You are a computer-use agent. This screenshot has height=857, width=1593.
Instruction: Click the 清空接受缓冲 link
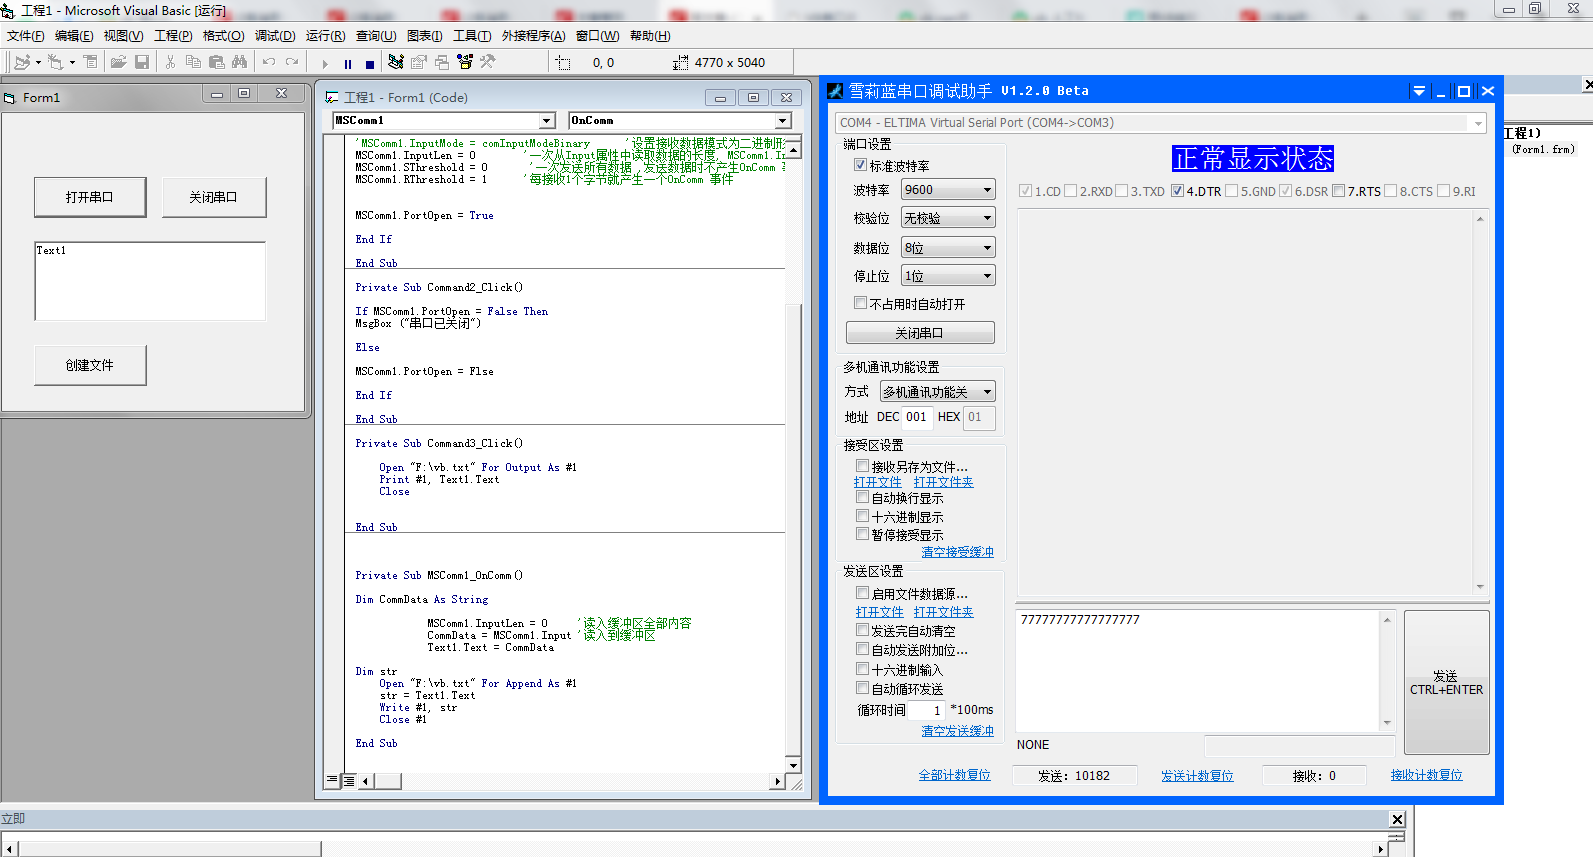[x=957, y=552]
